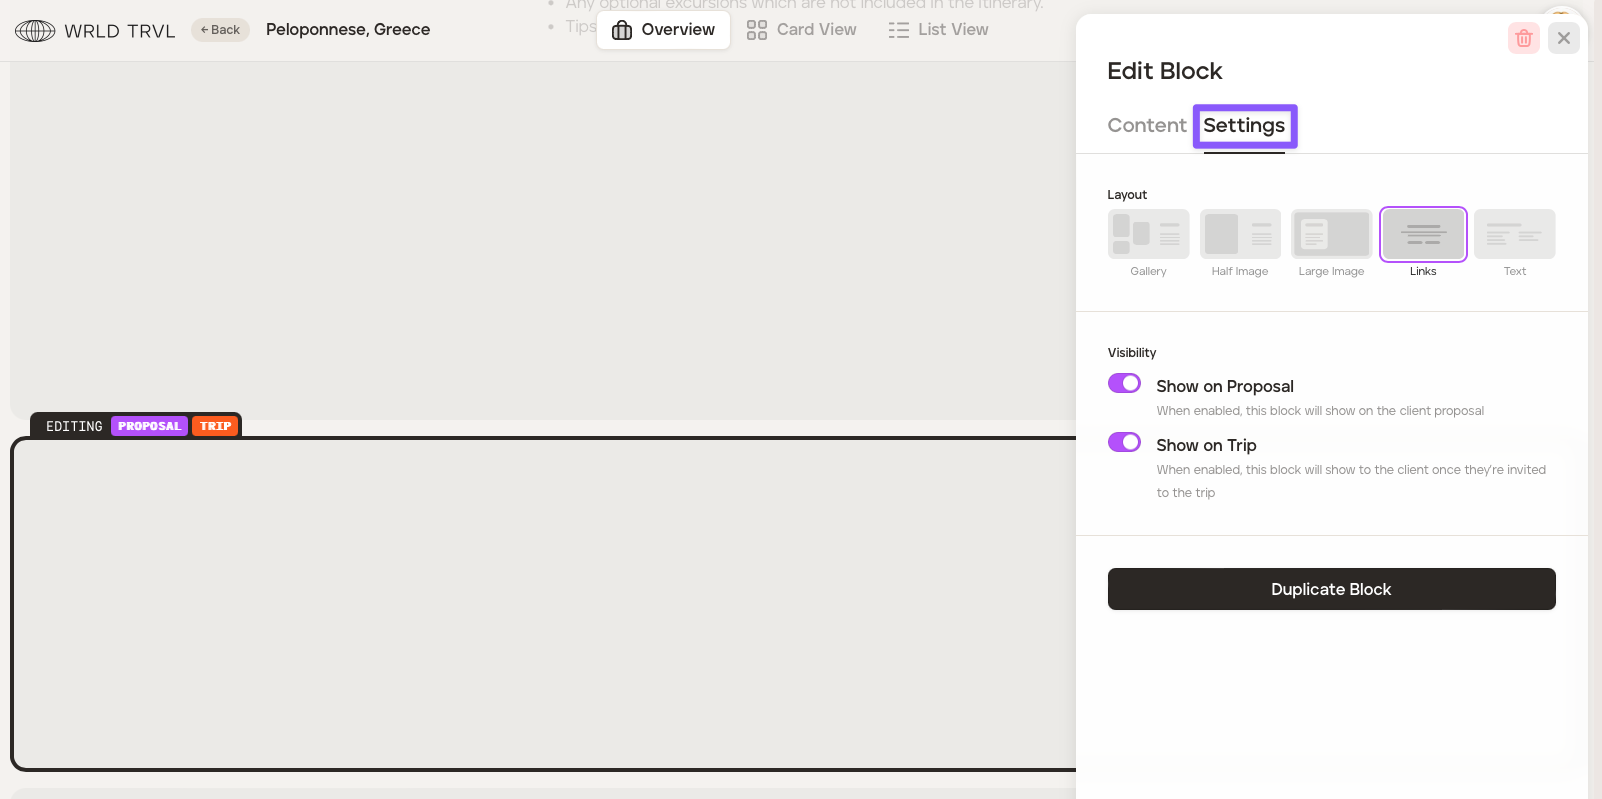Disable the Show on Trip switch
This screenshot has height=799, width=1602.
[x=1124, y=443]
